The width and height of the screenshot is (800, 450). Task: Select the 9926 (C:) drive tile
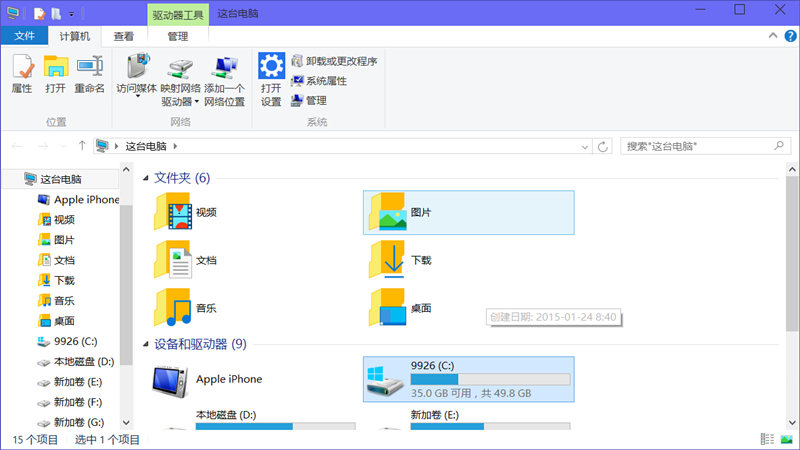[468, 379]
